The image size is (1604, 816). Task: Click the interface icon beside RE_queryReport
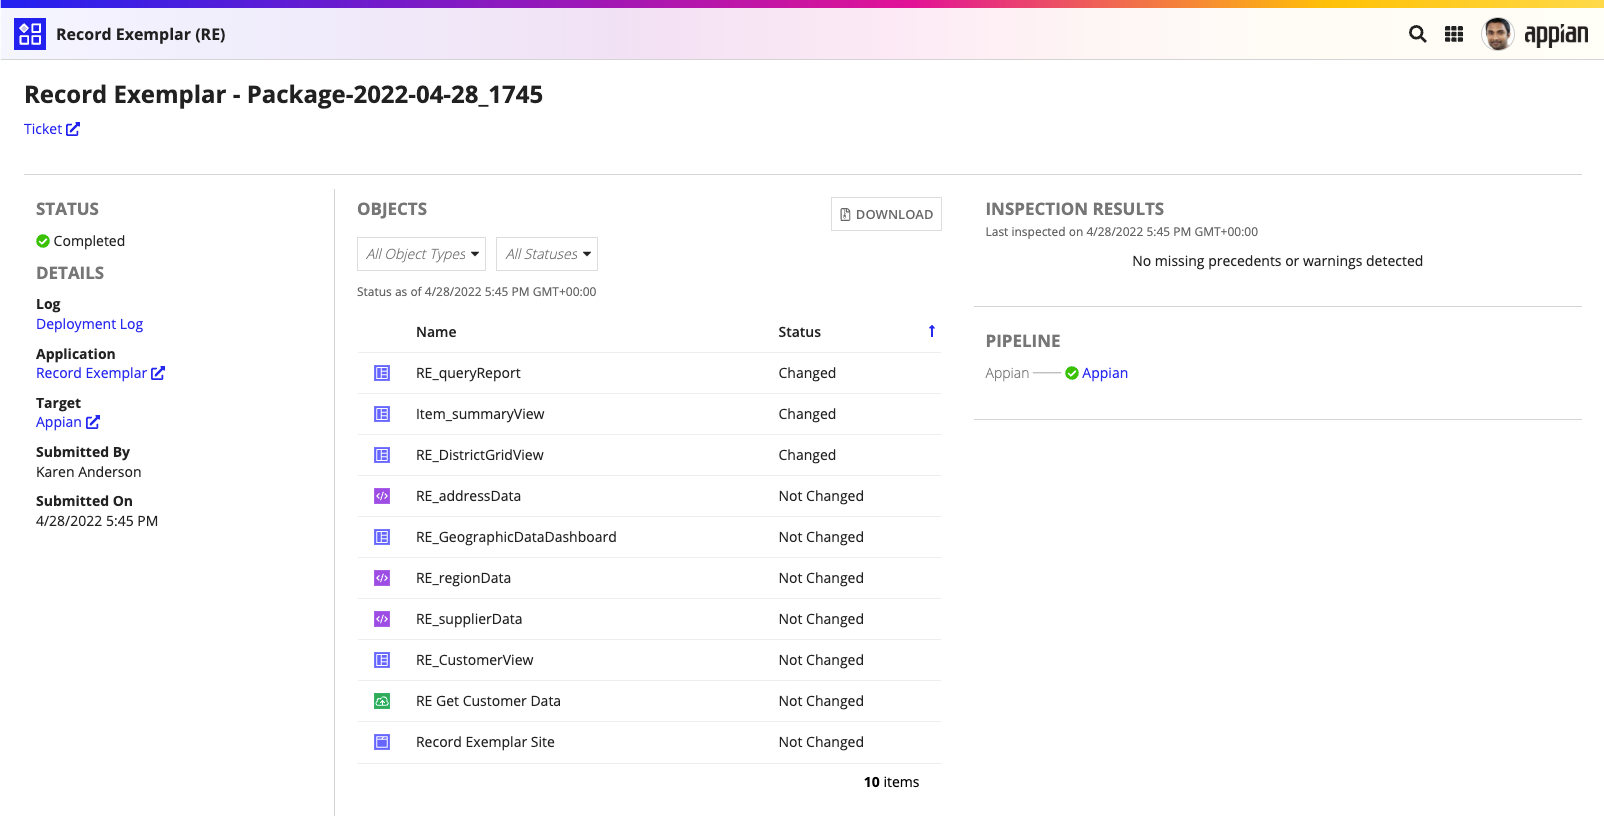pyautogui.click(x=382, y=373)
